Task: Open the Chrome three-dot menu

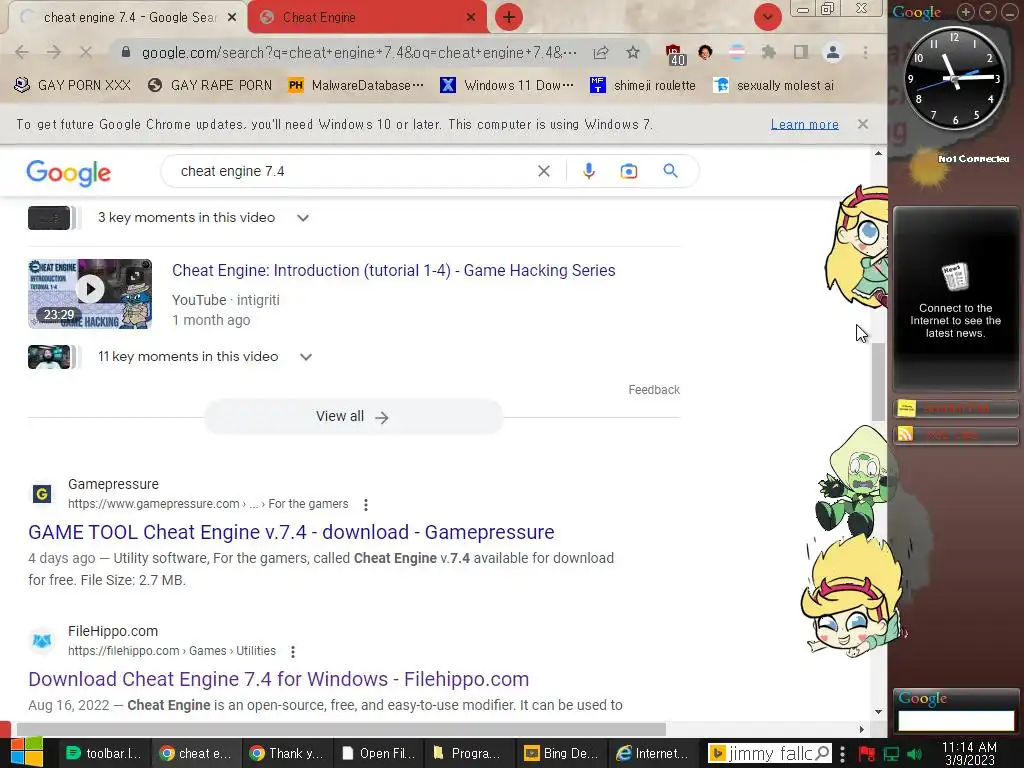Action: (x=865, y=52)
